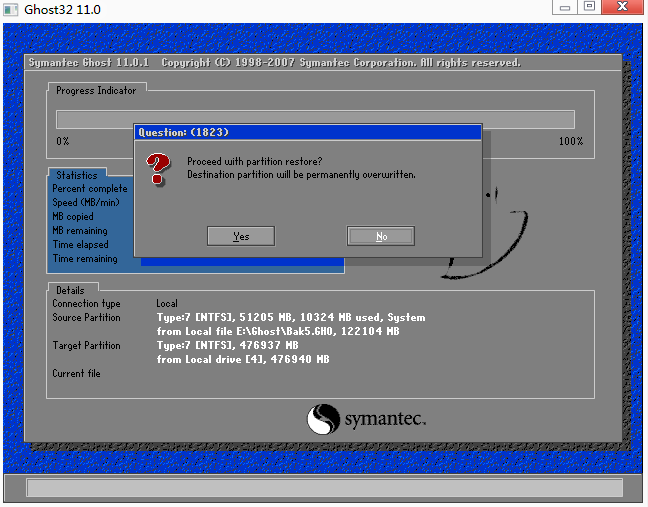Click the "Target Partition" label

coord(86,345)
